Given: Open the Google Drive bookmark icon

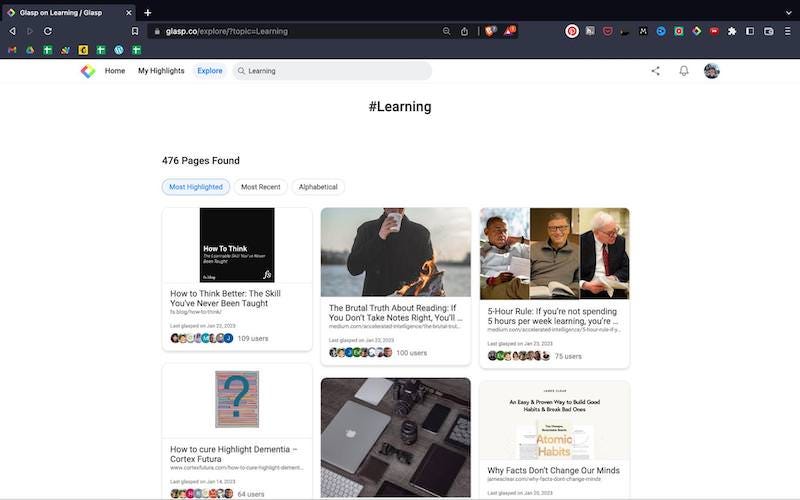Looking at the screenshot, I should pos(30,50).
